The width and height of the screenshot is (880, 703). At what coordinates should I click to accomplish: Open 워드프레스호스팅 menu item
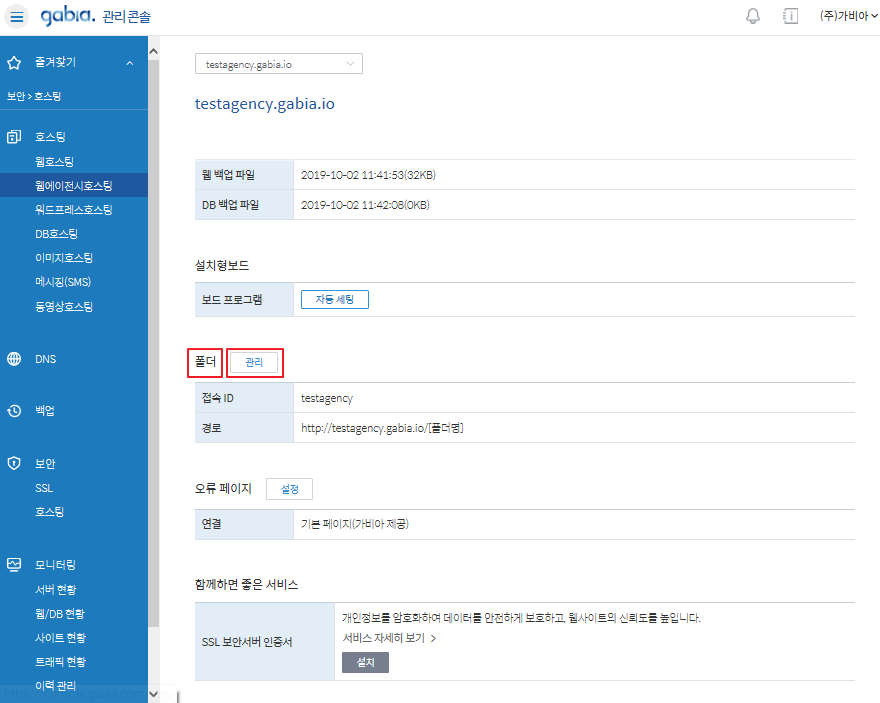[74, 210]
